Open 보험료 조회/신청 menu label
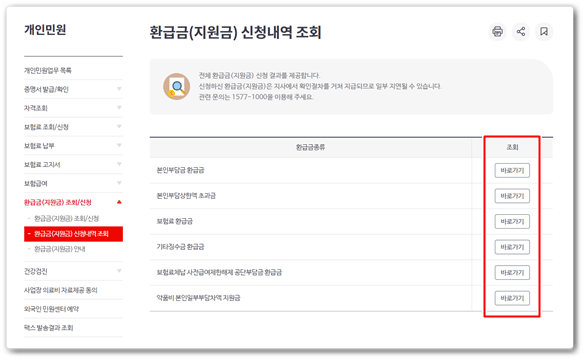The width and height of the screenshot is (586, 361). 46,127
